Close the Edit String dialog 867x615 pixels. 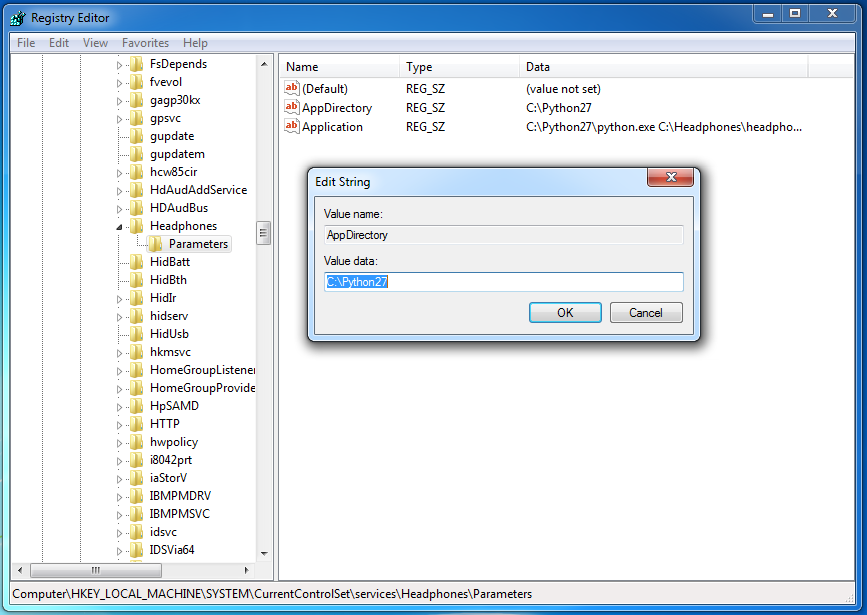coord(671,177)
